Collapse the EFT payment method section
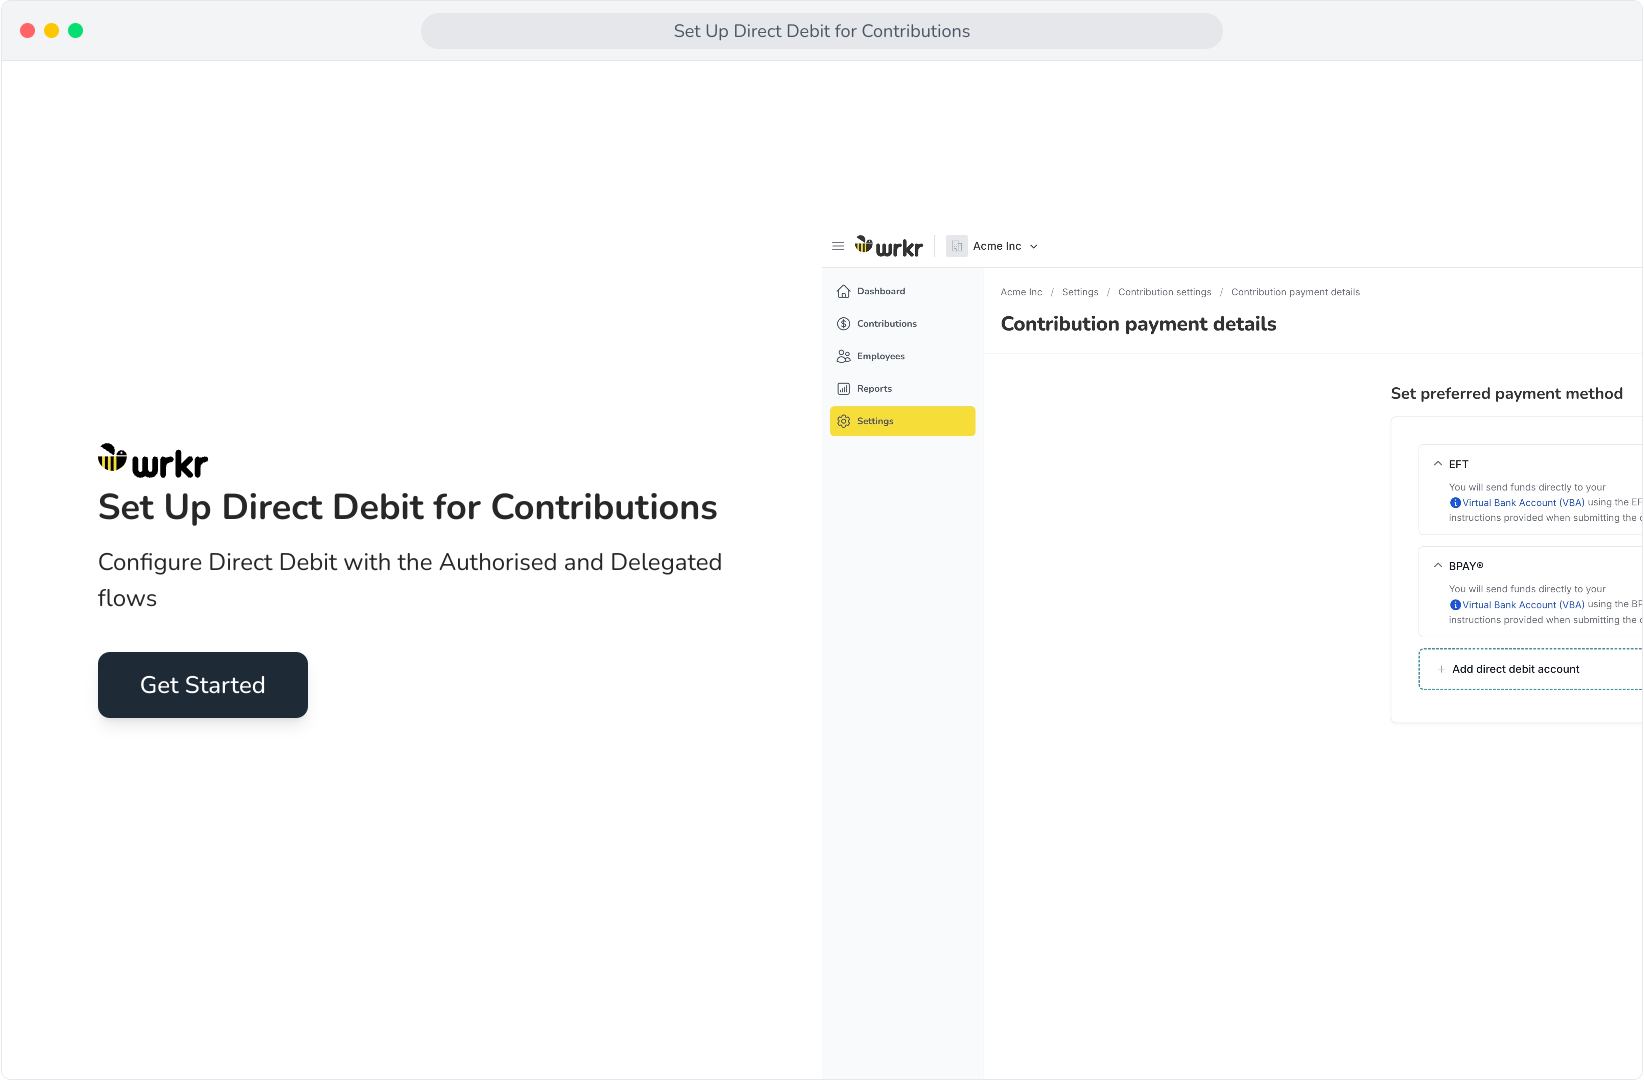Viewport: 1644px width, 1080px height. [x=1438, y=464]
